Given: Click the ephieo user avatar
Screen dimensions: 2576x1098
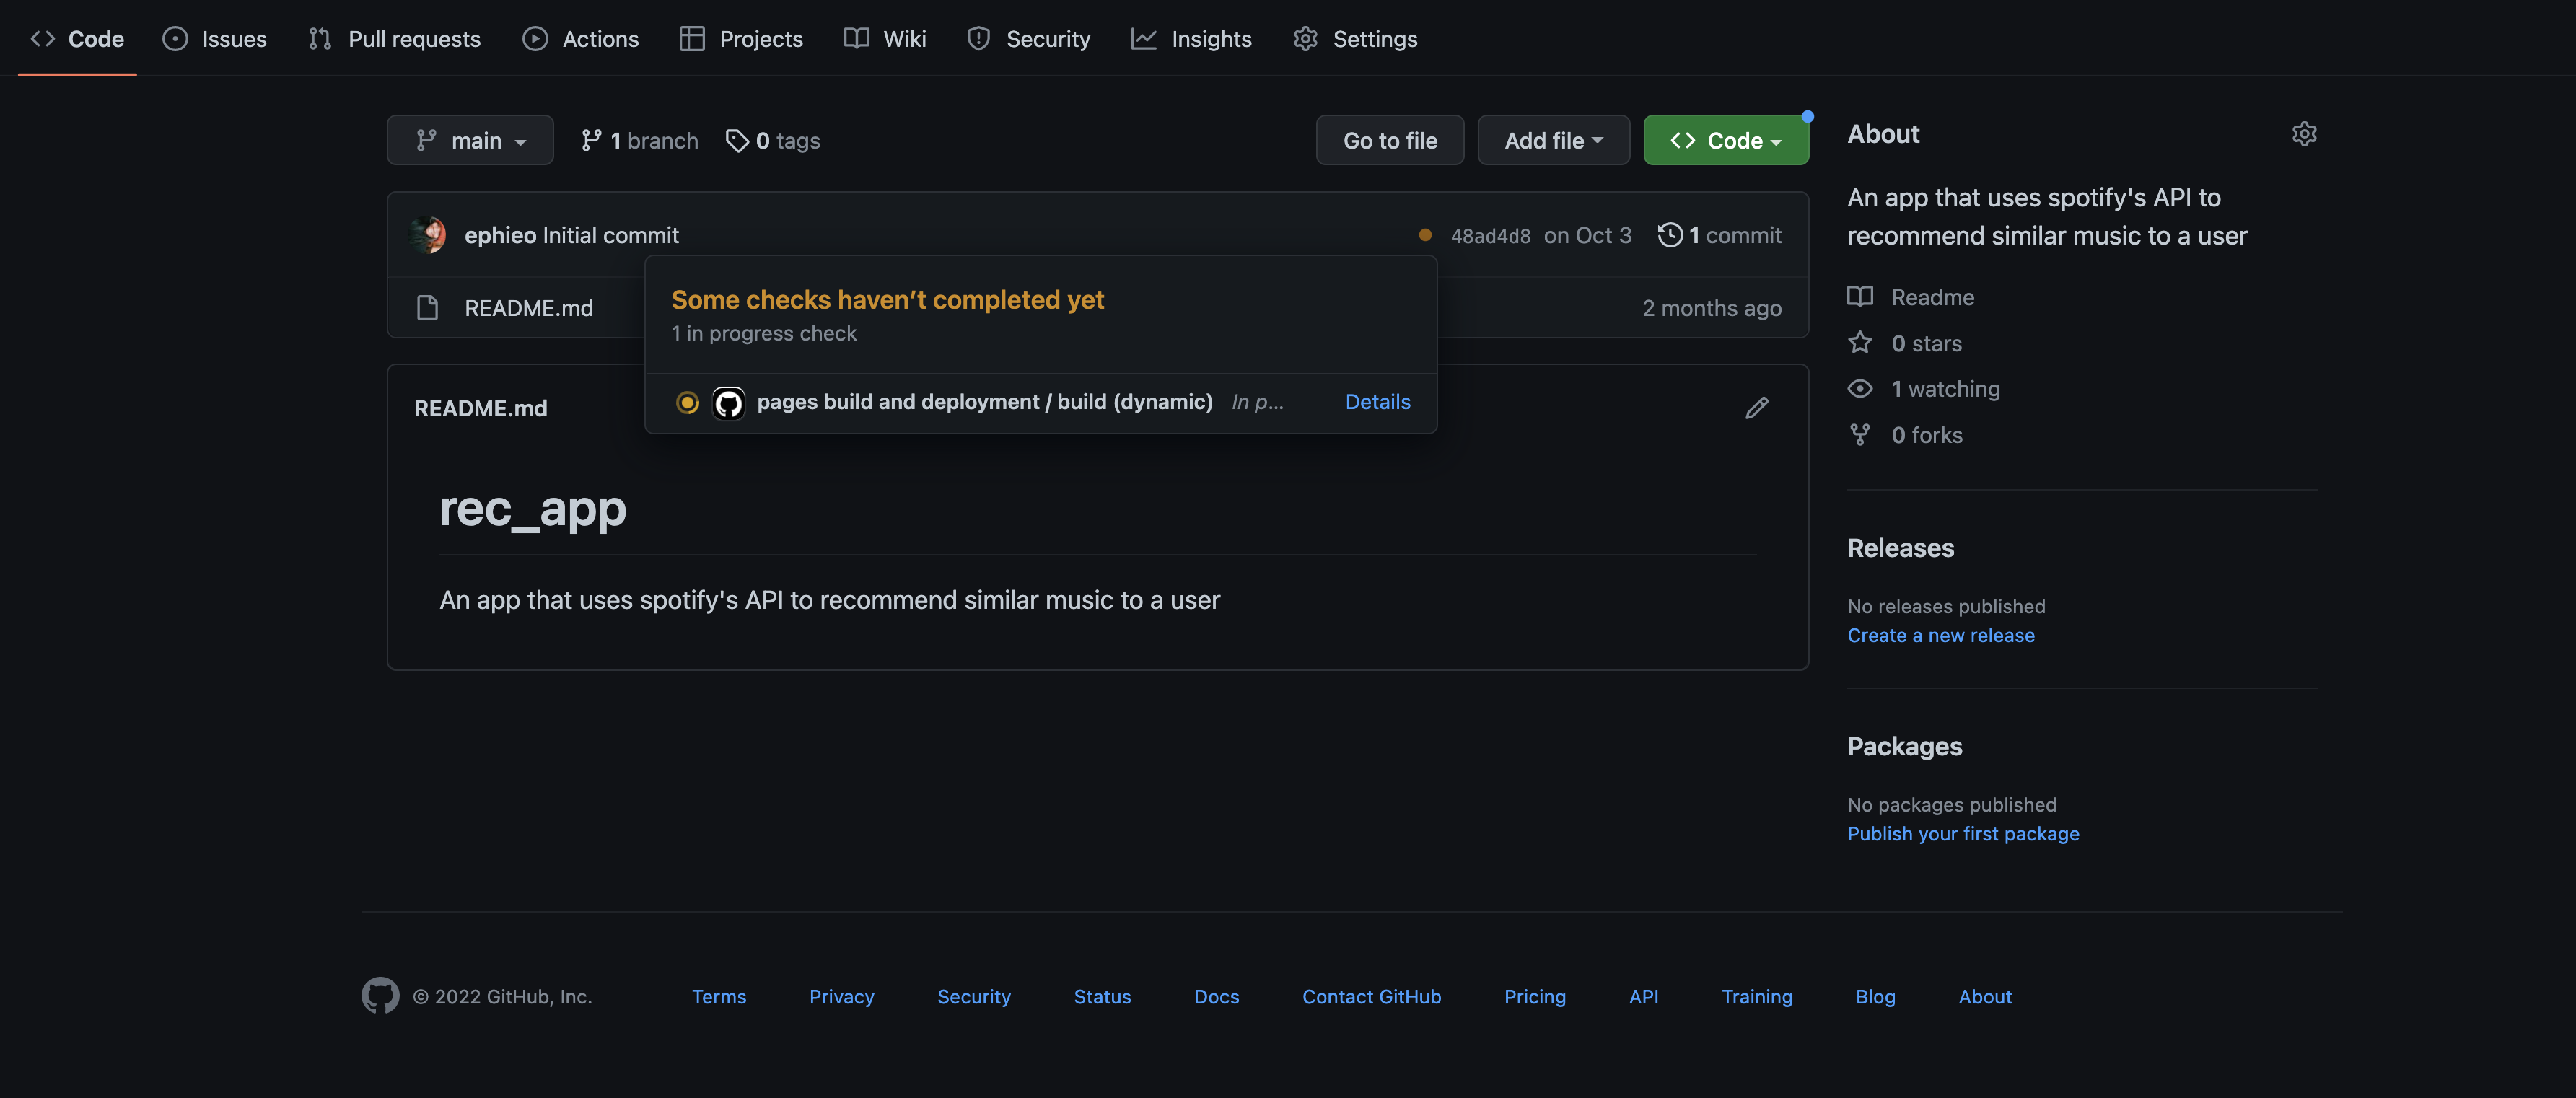Looking at the screenshot, I should tap(428, 235).
